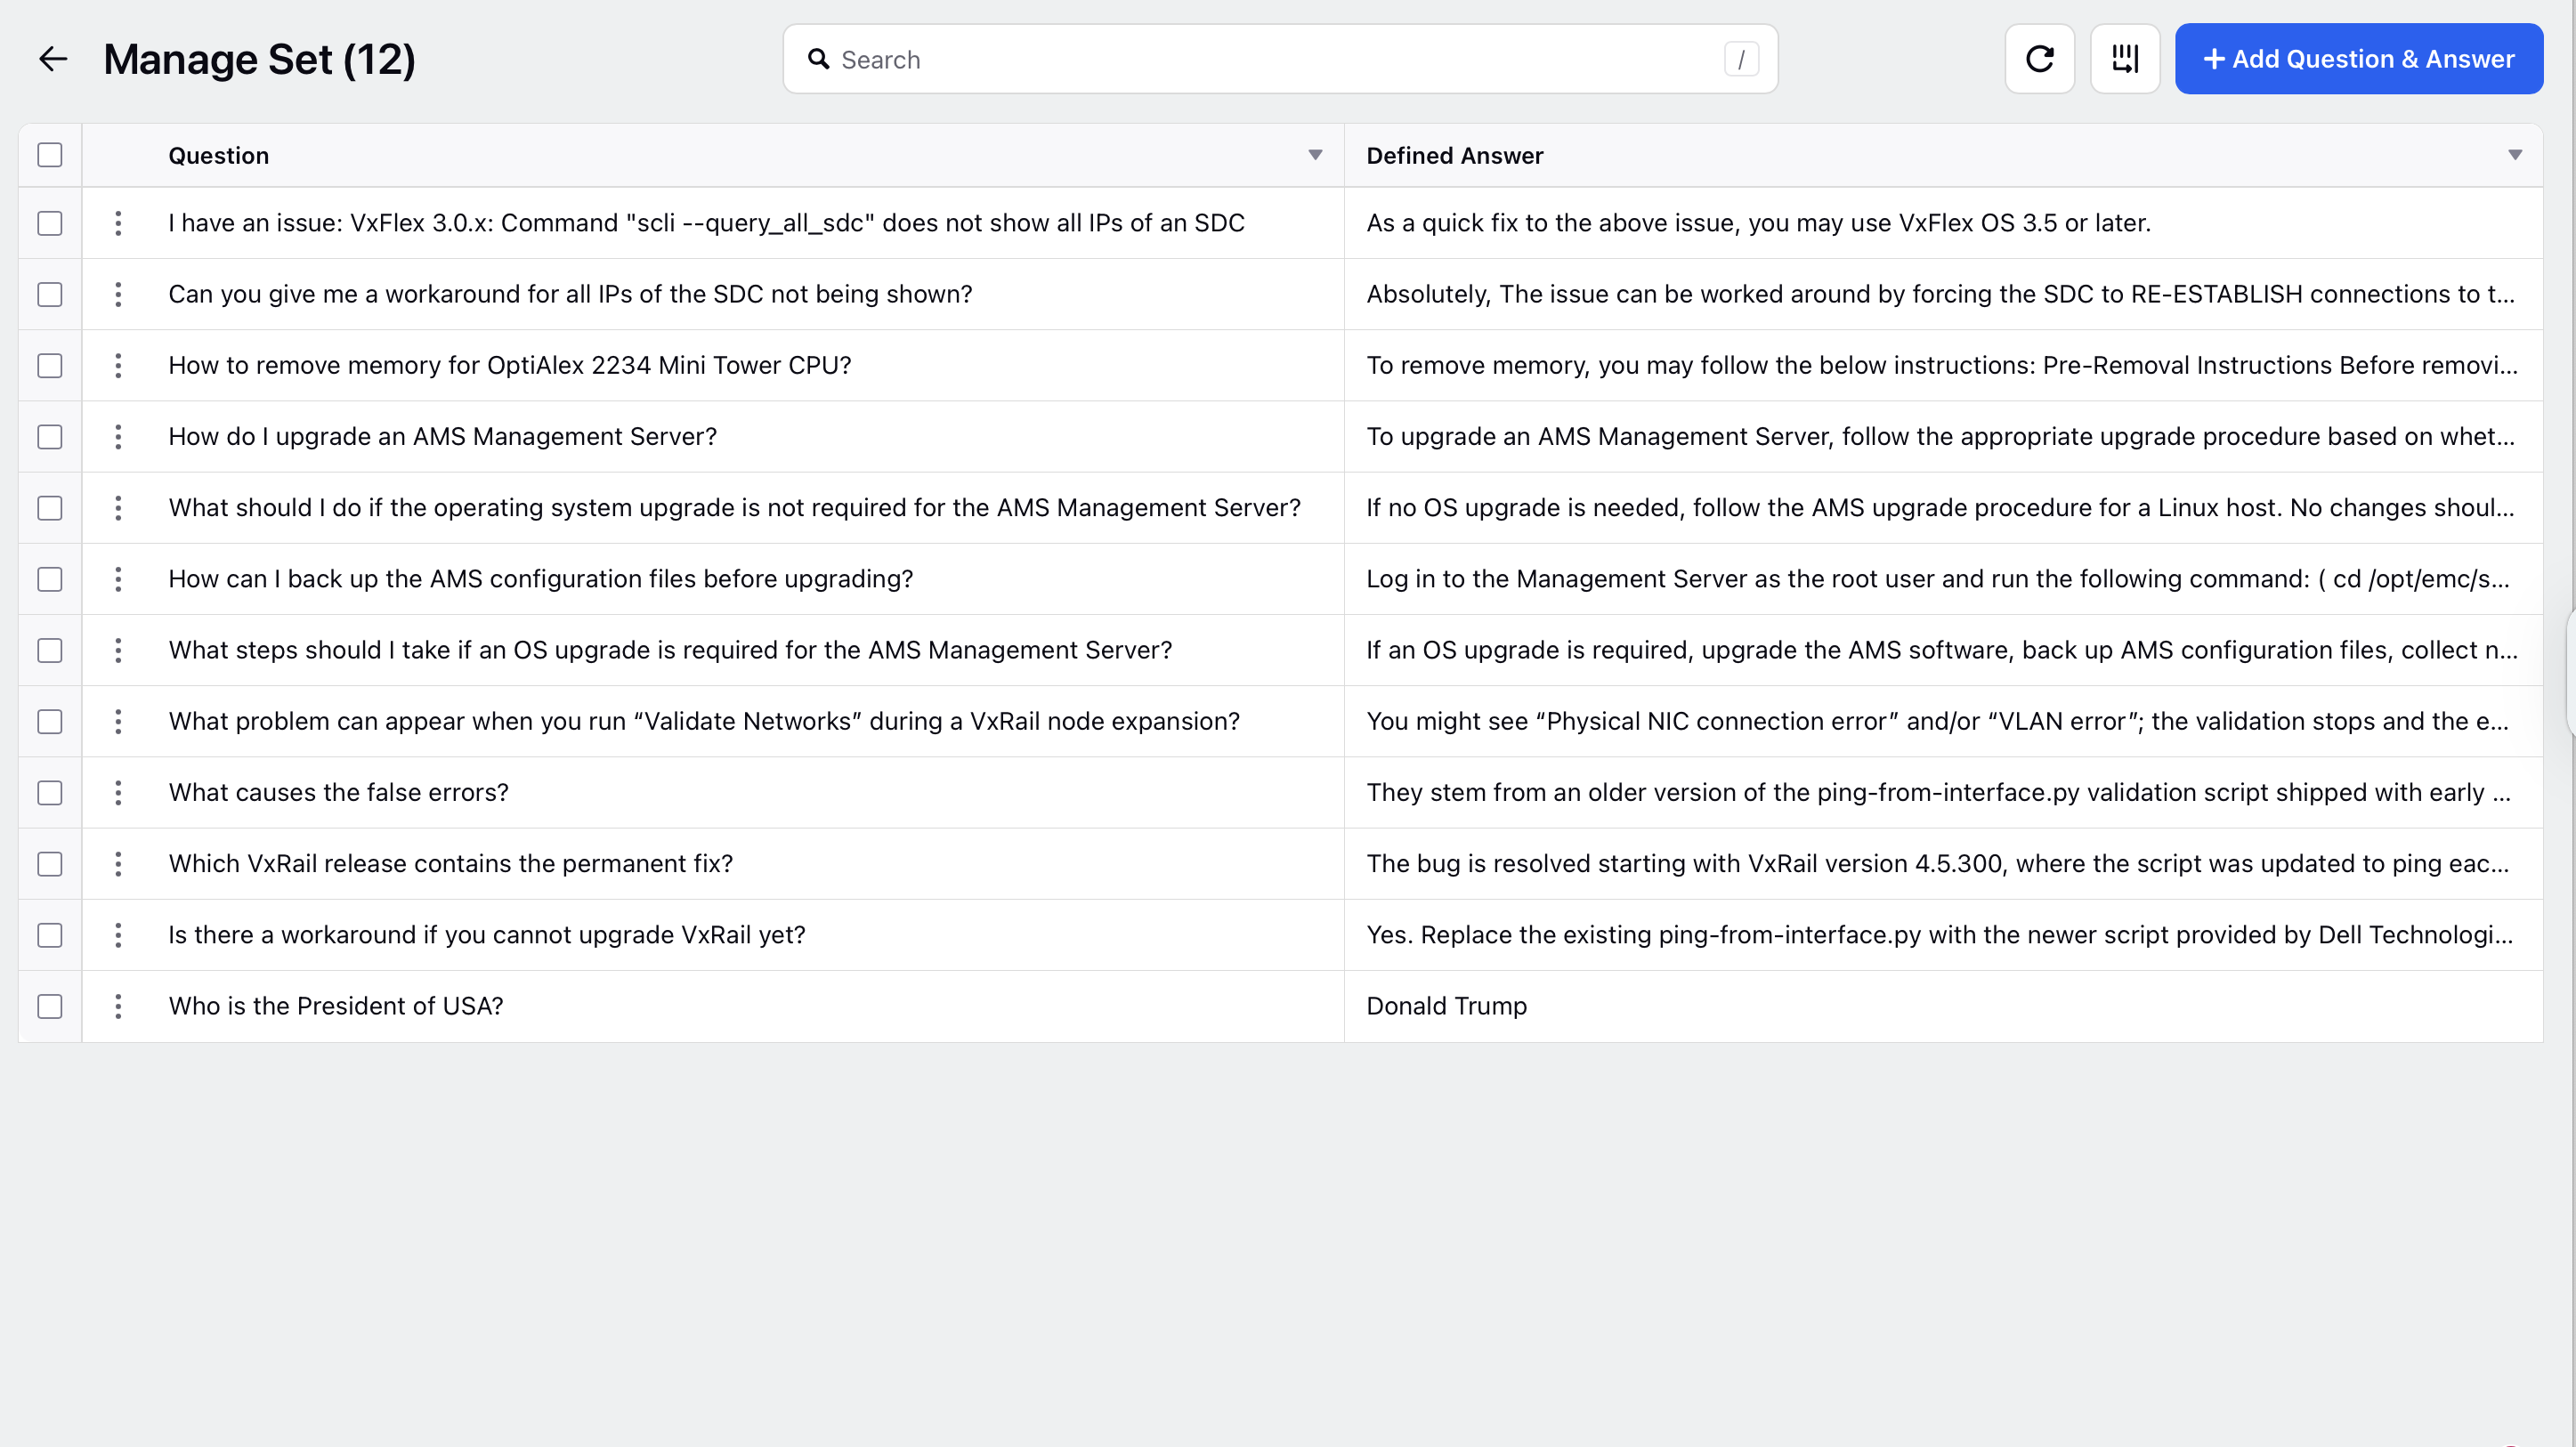Open row menu for upgrade AMS Management Server
Viewport: 2576px width, 1447px height.
pos(118,436)
